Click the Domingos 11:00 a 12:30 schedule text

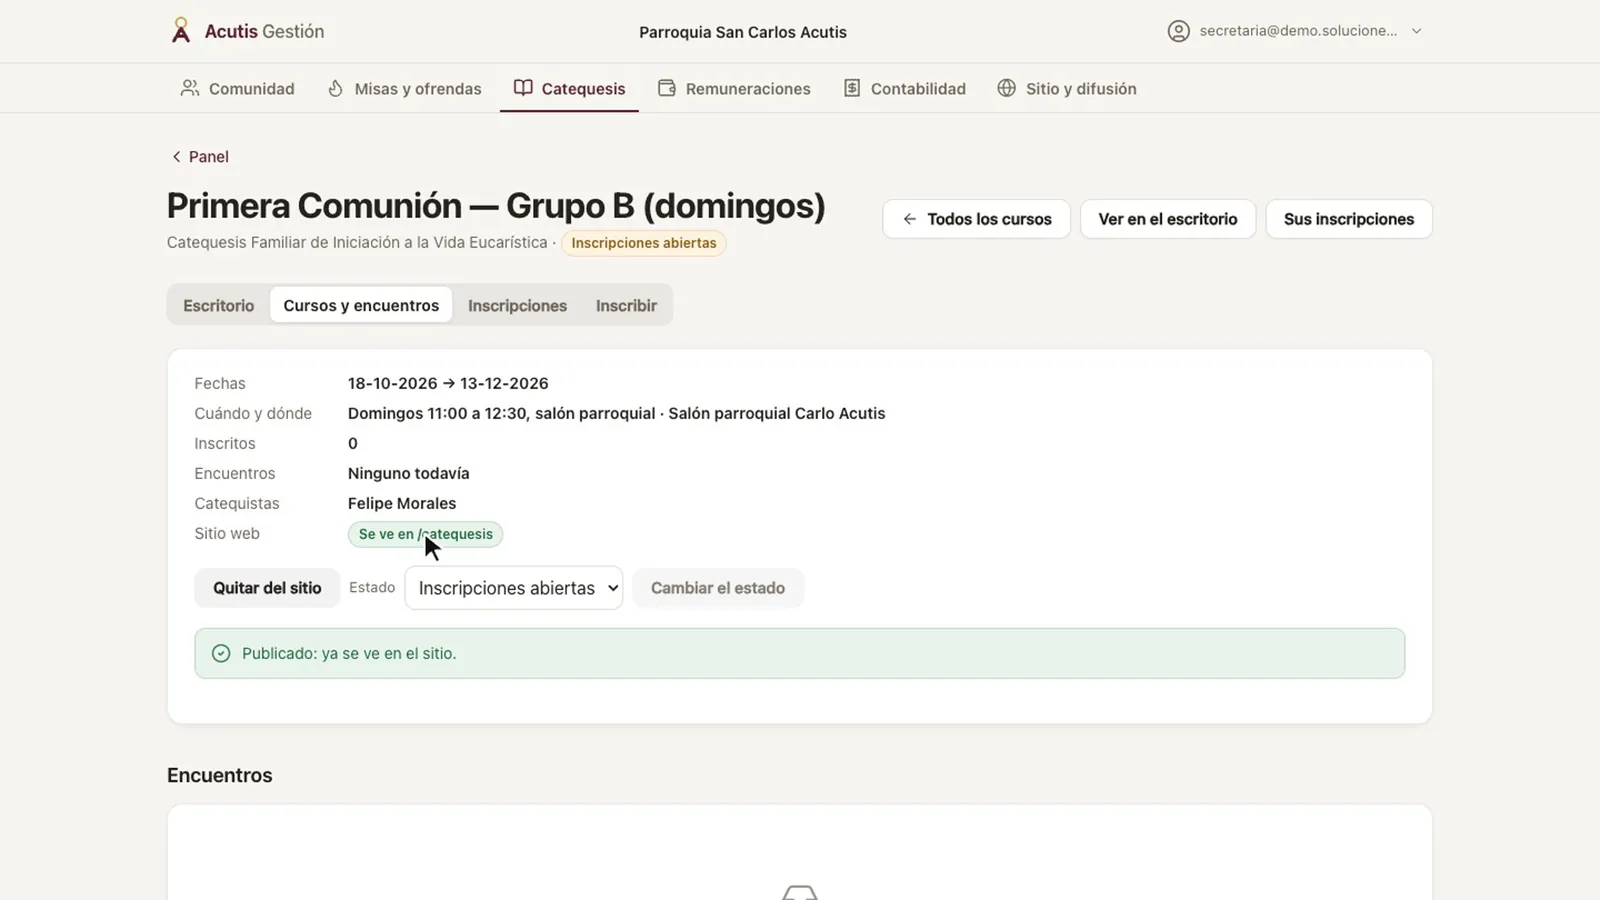click(616, 413)
